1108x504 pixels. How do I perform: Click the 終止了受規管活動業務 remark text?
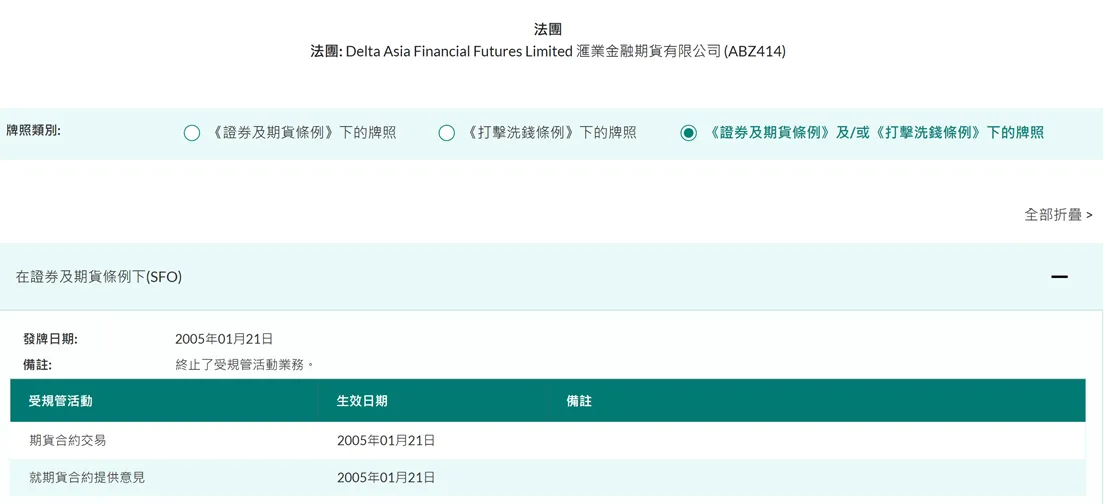pos(244,365)
